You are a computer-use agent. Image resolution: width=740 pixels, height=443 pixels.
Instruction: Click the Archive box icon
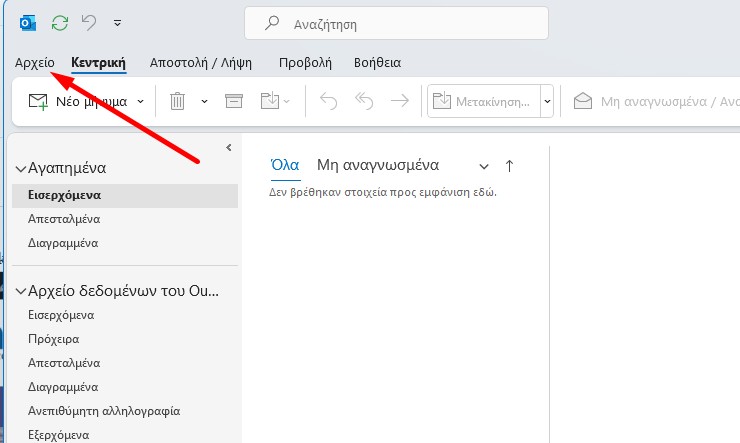(x=233, y=101)
